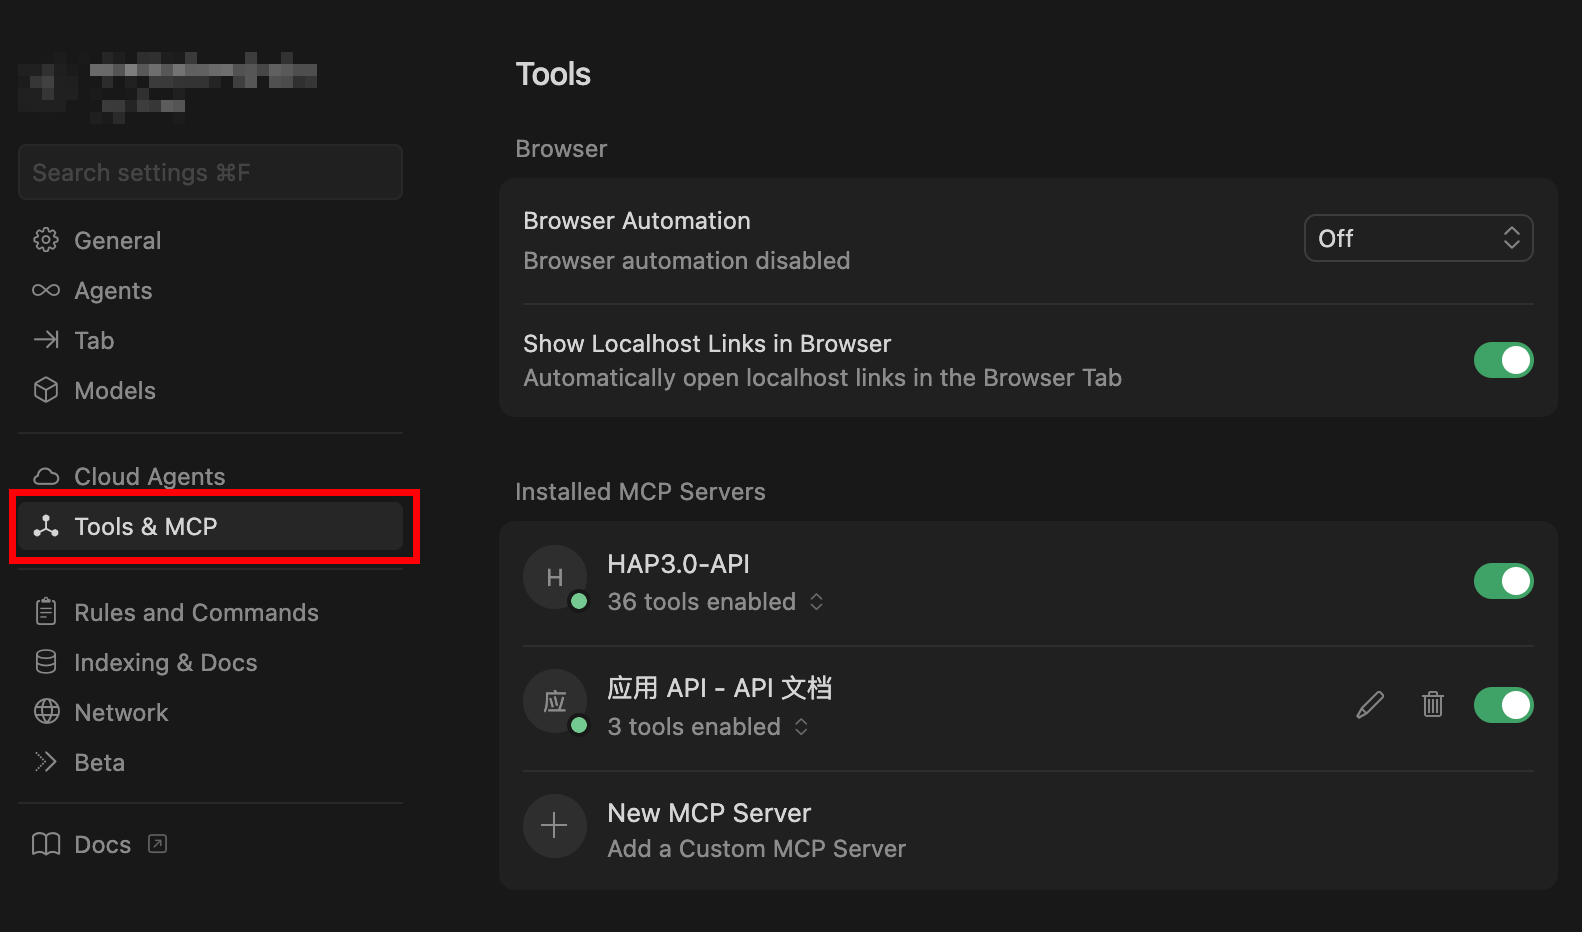The image size is (1582, 932).
Task: Click the General gear icon in sidebar
Action: [46, 240]
